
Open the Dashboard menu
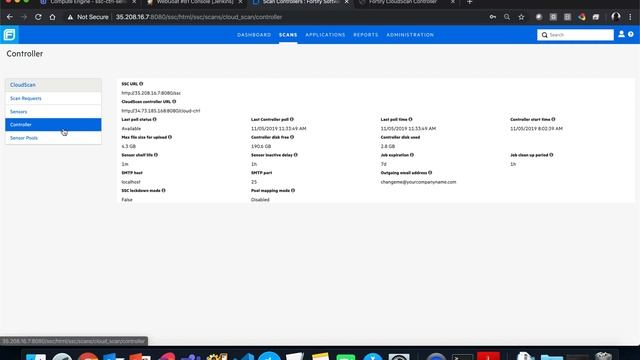pos(254,35)
